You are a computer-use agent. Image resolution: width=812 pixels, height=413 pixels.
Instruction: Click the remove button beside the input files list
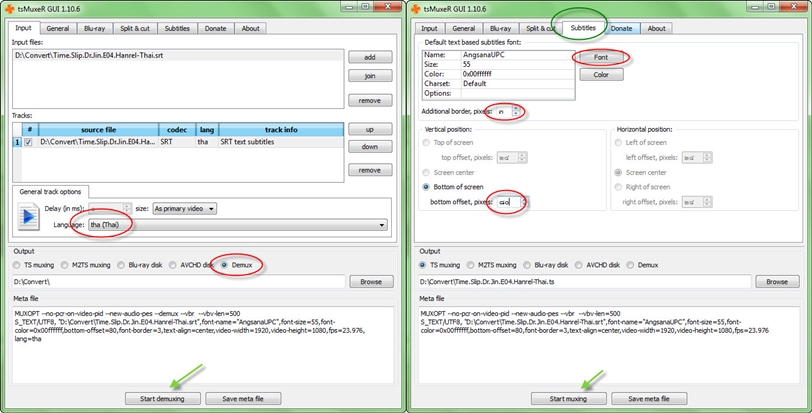(370, 100)
